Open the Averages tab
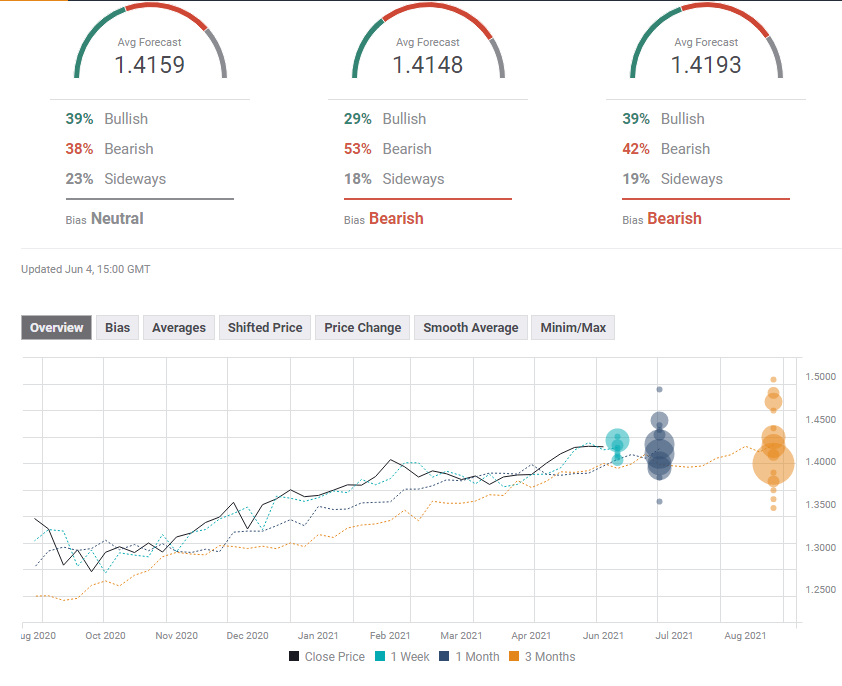Viewport: 842px width, 686px height. (179, 328)
